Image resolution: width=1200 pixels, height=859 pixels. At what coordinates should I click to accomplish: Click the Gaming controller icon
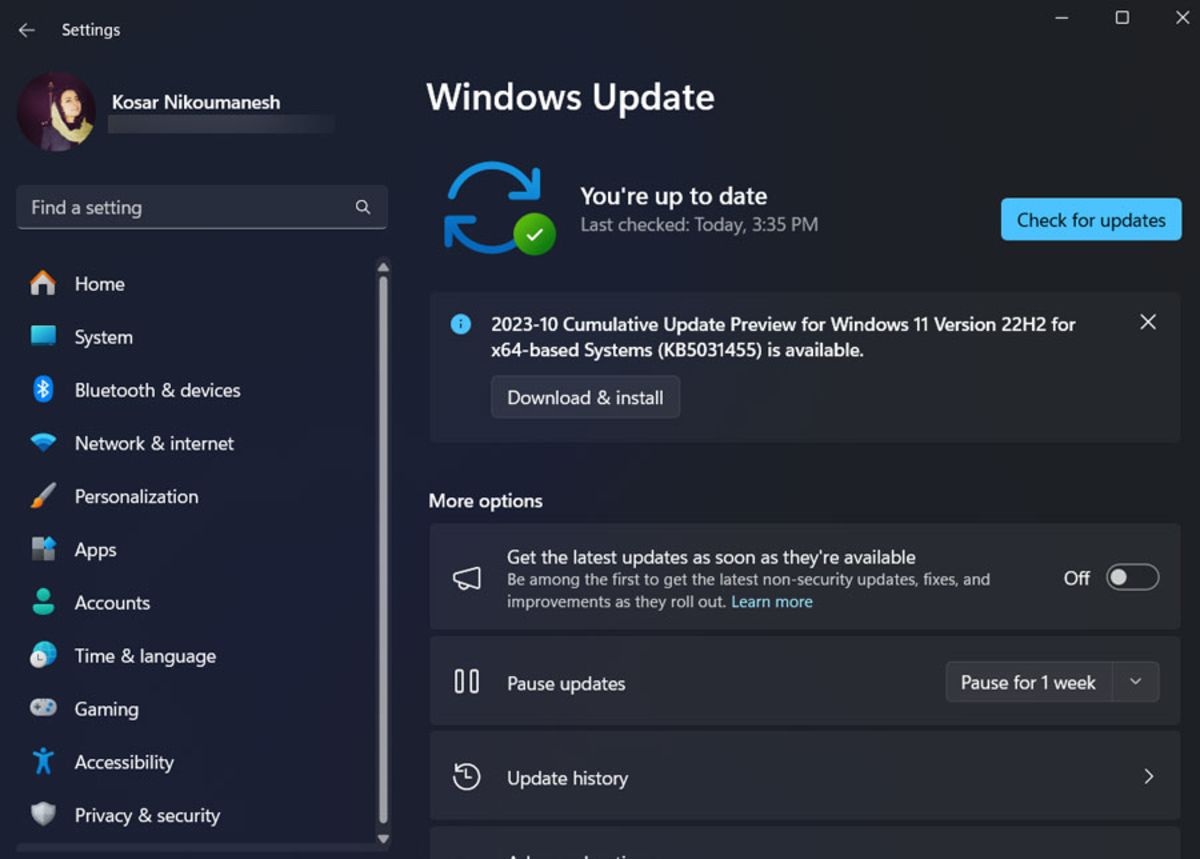pyautogui.click(x=43, y=708)
